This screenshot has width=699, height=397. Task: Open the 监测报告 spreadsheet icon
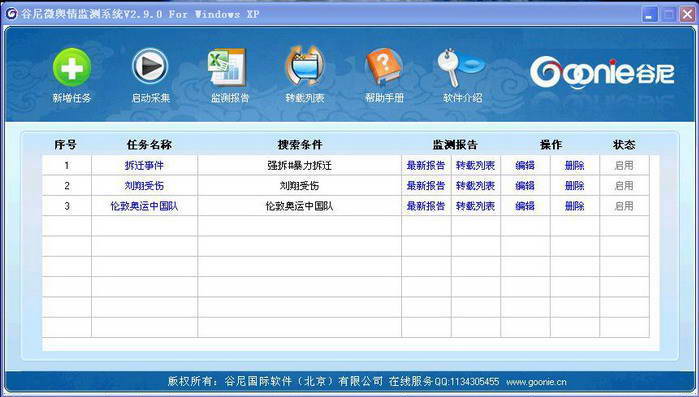[x=227, y=67]
